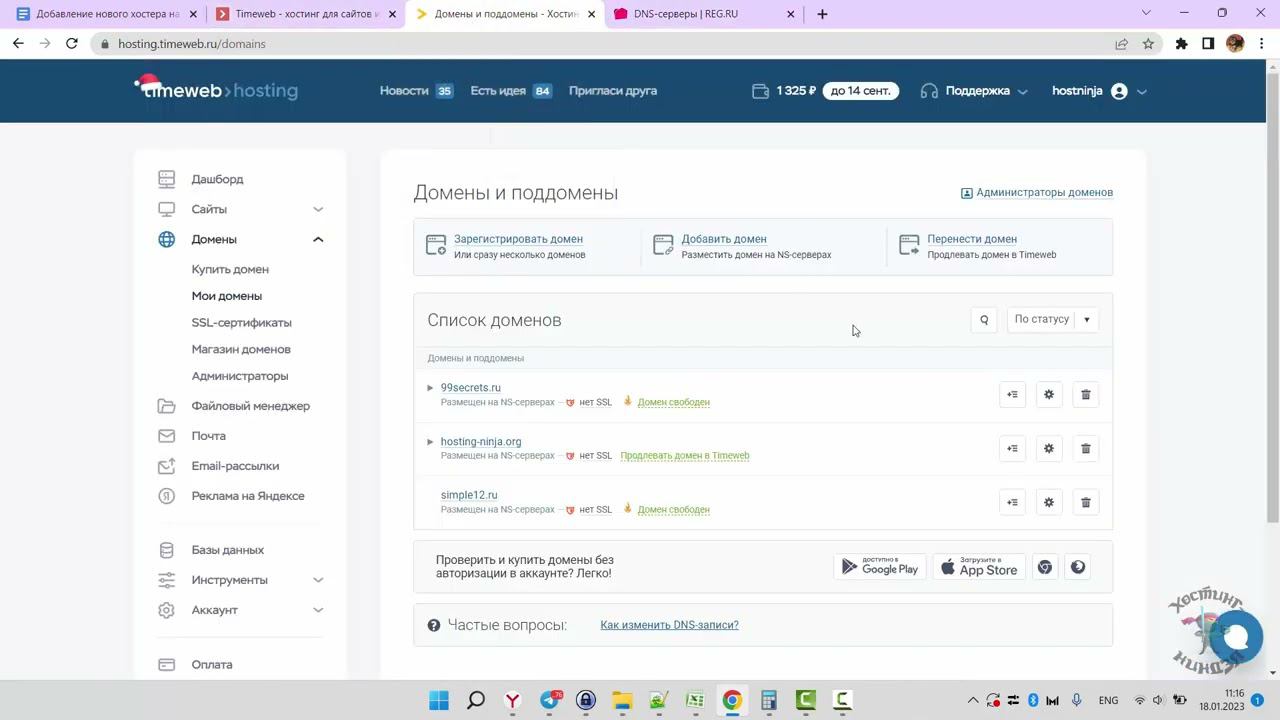Image resolution: width=1280 pixels, height=720 pixels.
Task: Open Файловый менеджер in sidebar
Action: coord(251,406)
